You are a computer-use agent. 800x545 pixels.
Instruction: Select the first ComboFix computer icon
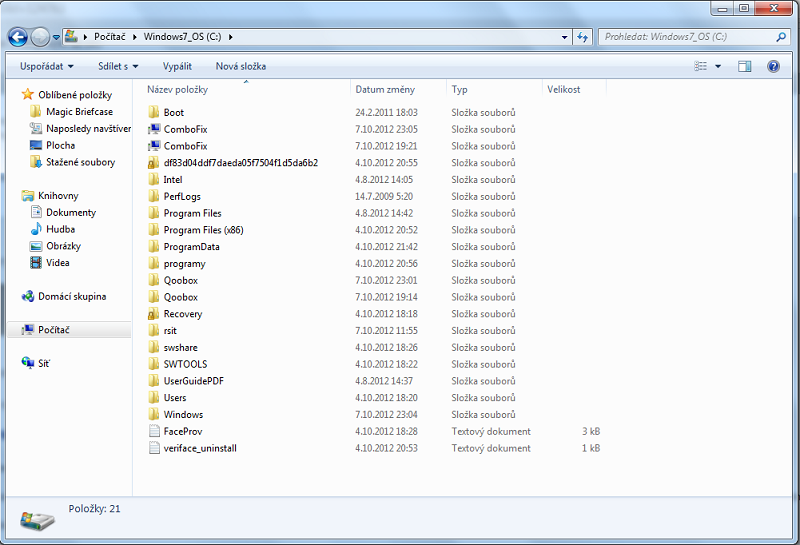[x=153, y=129]
